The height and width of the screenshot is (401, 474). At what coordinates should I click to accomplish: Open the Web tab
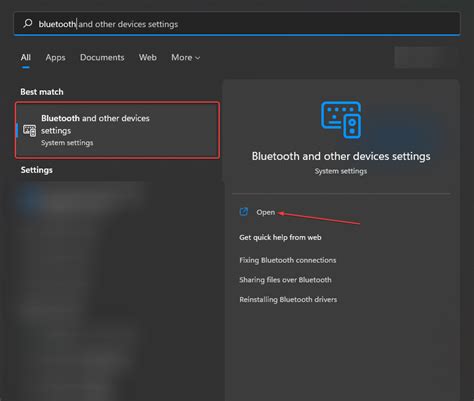148,57
